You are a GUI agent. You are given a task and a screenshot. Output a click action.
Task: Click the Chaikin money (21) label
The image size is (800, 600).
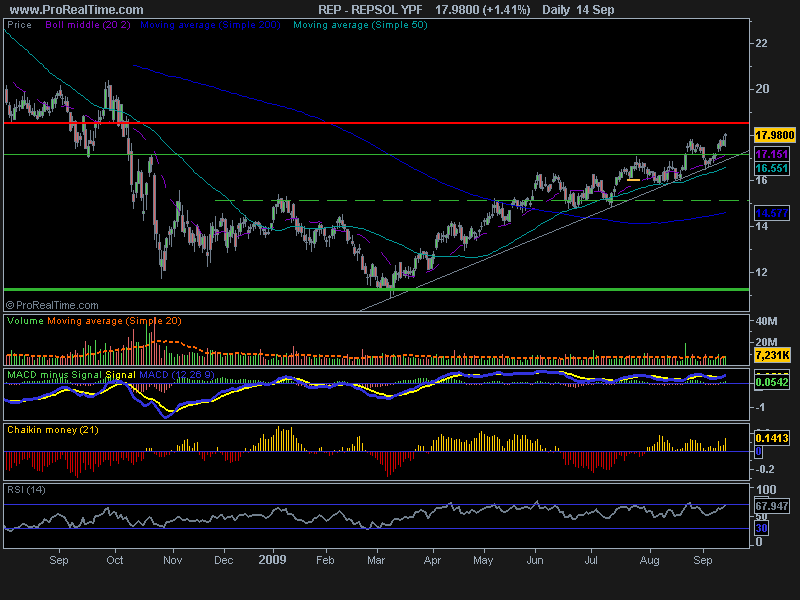(53, 430)
